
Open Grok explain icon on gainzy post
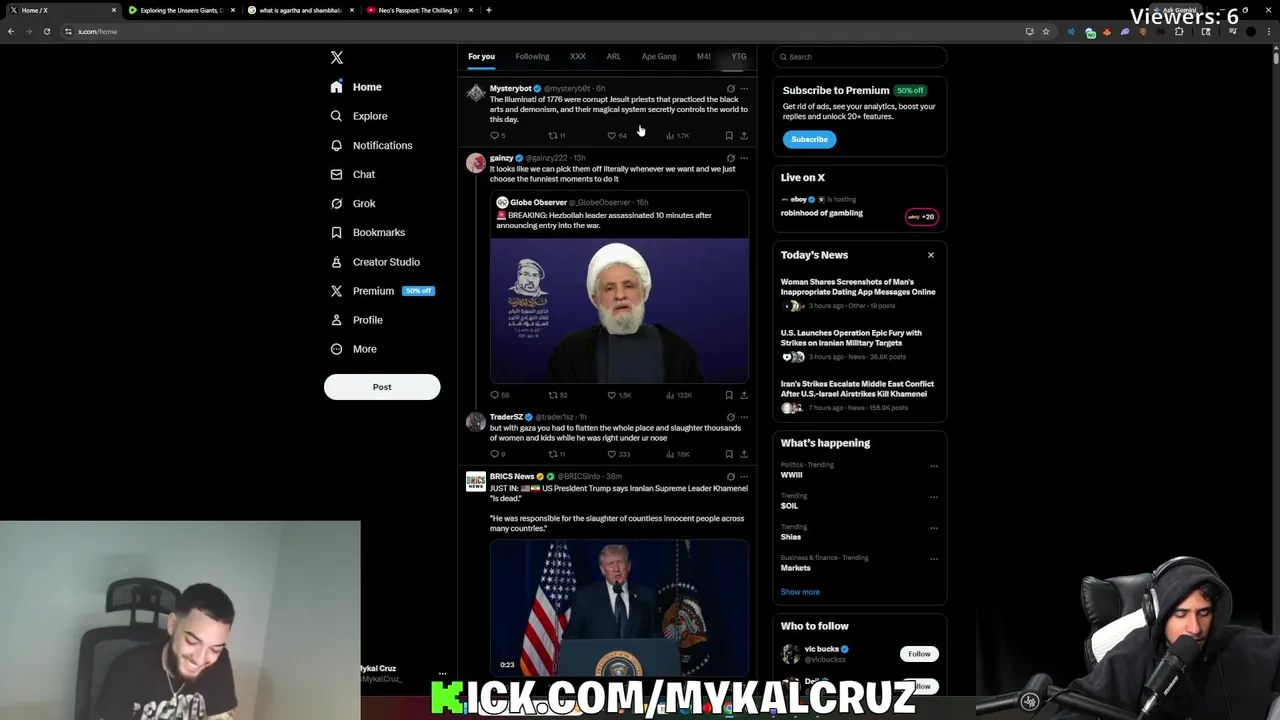730,158
